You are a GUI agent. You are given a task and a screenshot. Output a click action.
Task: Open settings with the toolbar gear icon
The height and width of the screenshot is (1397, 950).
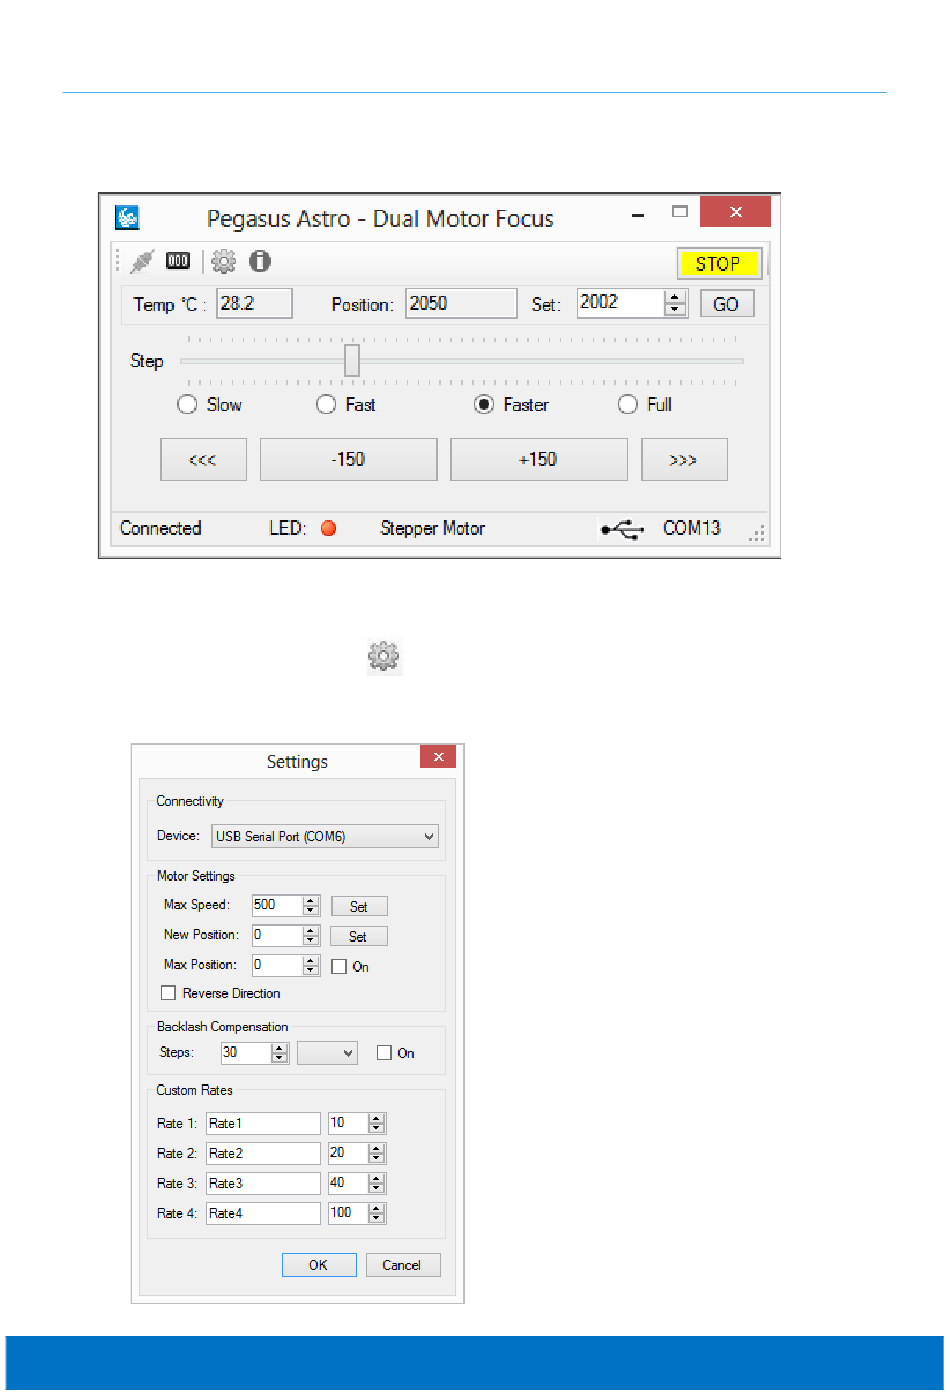tap(224, 262)
